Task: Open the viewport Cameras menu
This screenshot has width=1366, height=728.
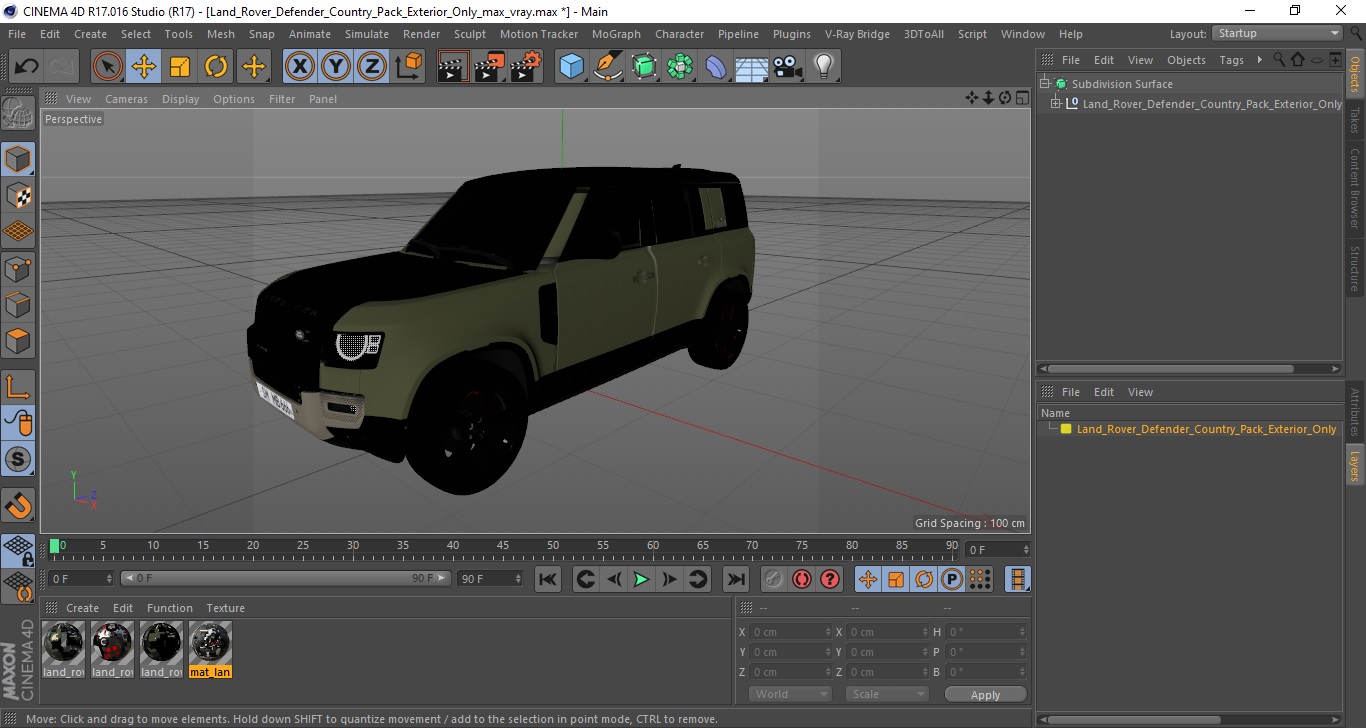Action: (126, 99)
